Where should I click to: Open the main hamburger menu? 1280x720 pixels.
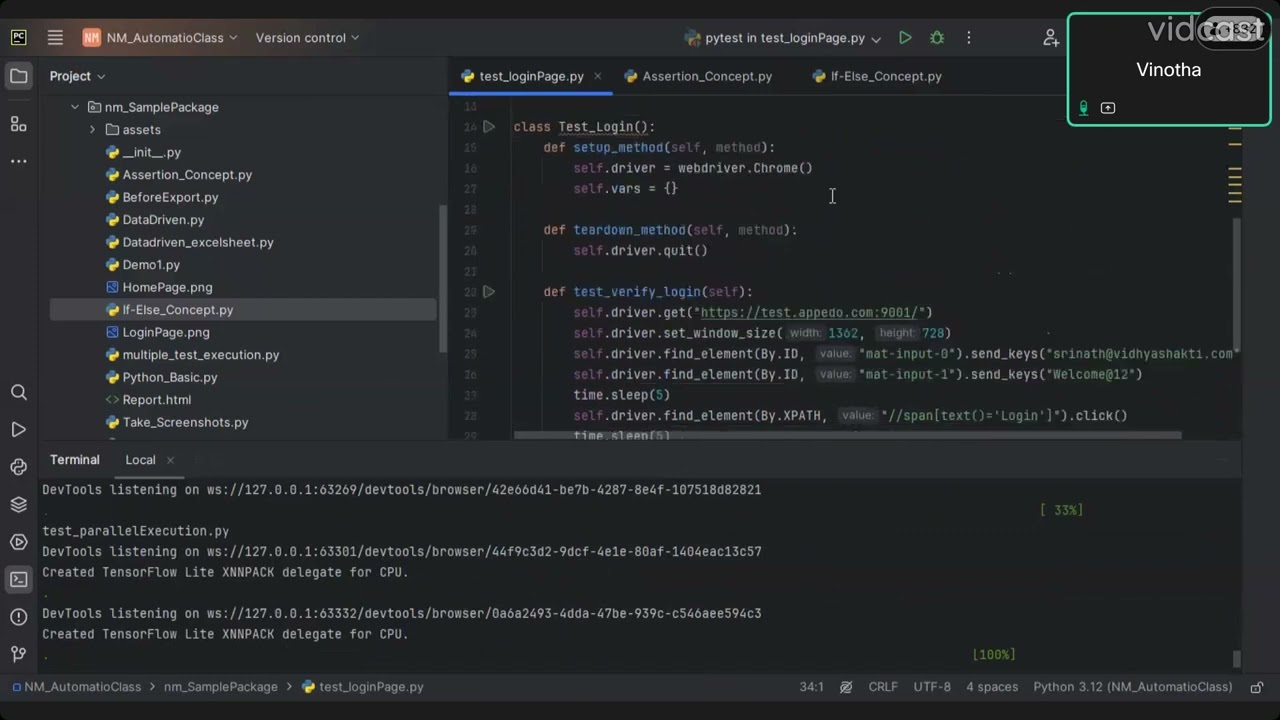[x=55, y=38]
